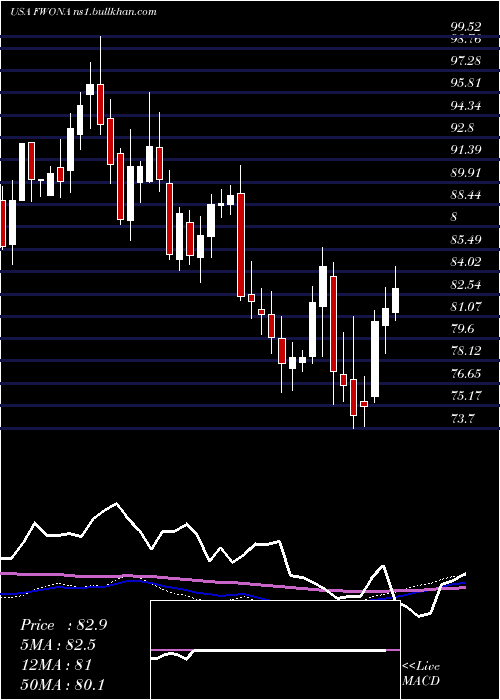
Task: Click the '5MA : 82.5' readout
Action: coord(58,645)
